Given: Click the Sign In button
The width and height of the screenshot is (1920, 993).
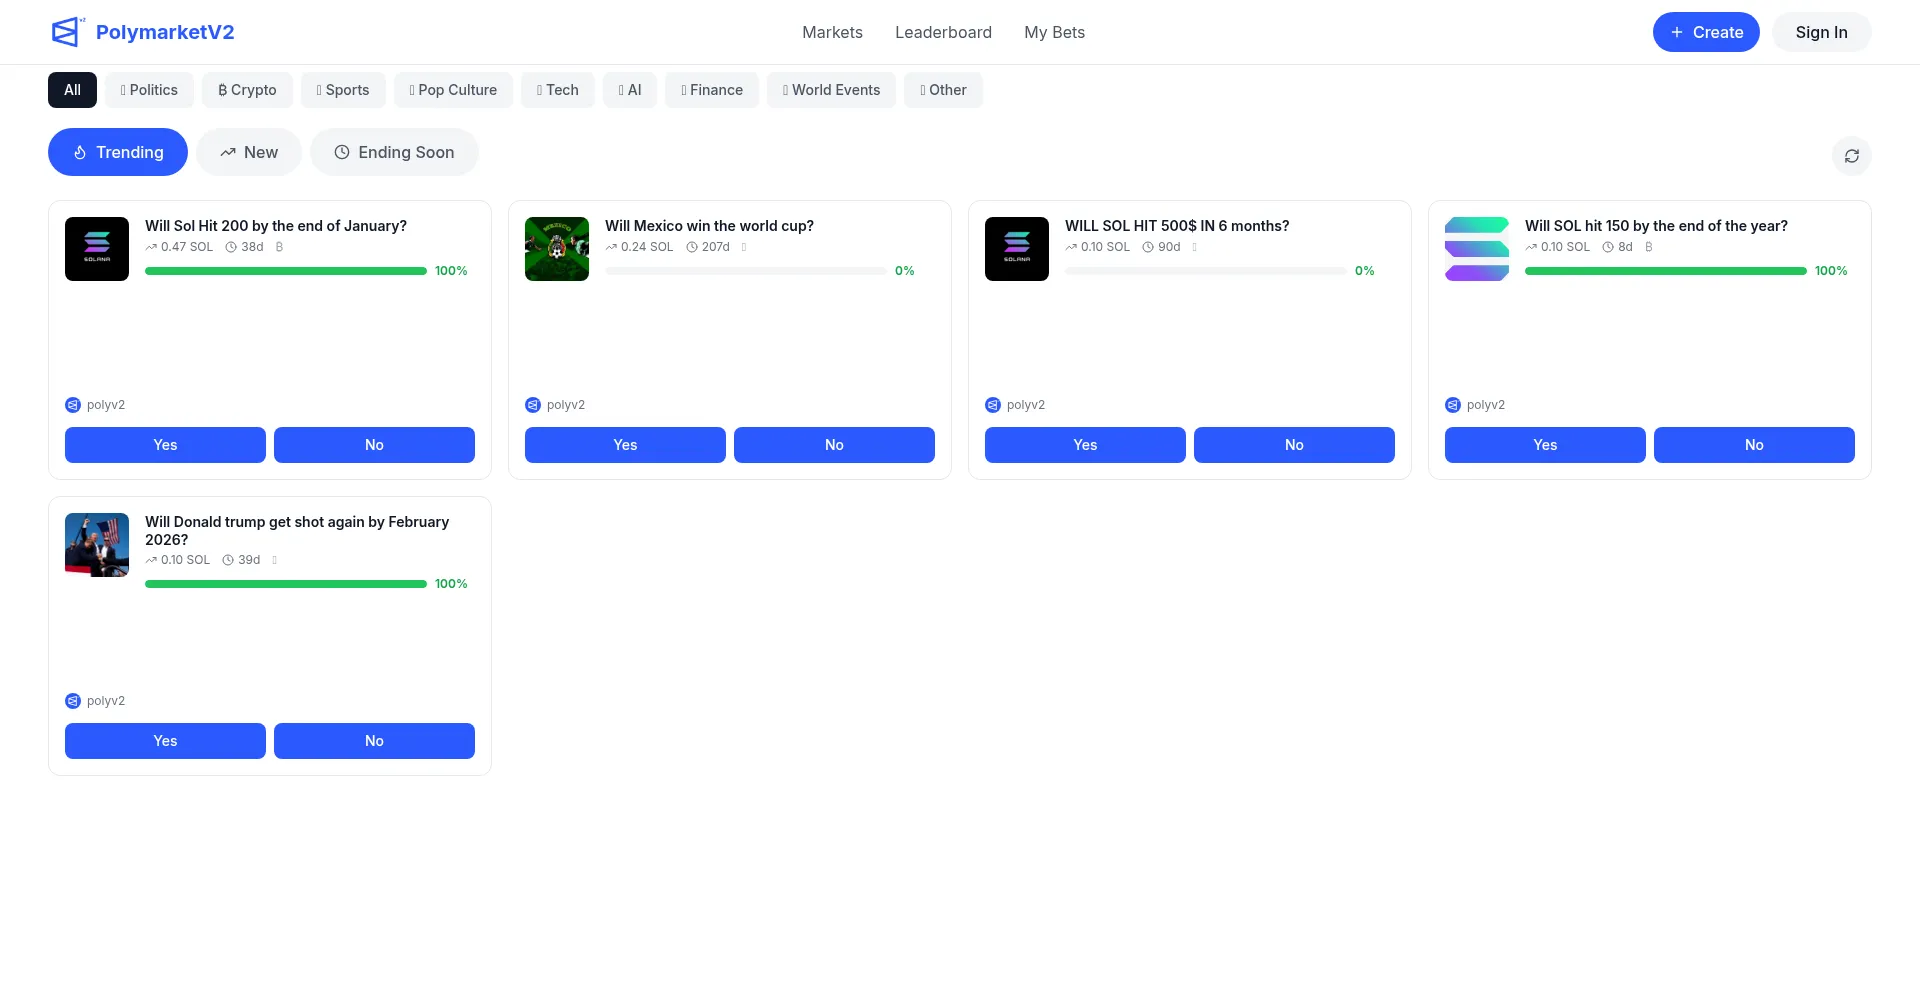Looking at the screenshot, I should coord(1821,32).
